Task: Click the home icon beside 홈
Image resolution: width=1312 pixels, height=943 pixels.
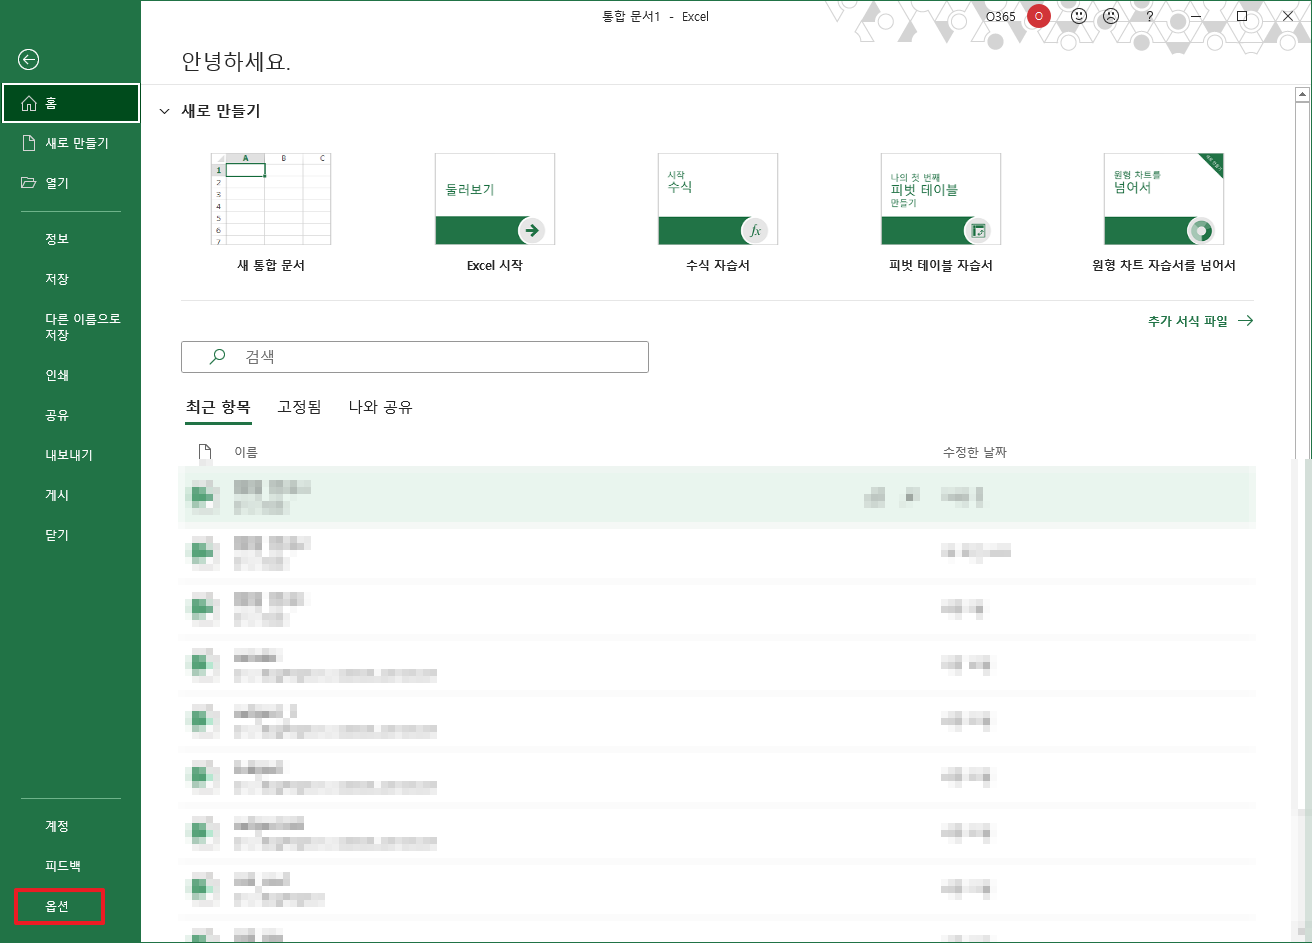Action: [x=29, y=103]
